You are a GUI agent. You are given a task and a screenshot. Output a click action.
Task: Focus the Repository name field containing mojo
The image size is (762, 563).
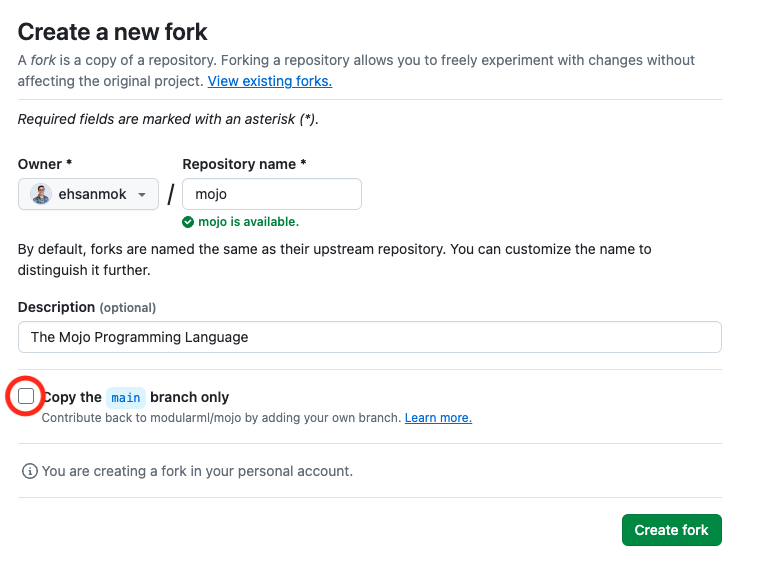coord(272,194)
